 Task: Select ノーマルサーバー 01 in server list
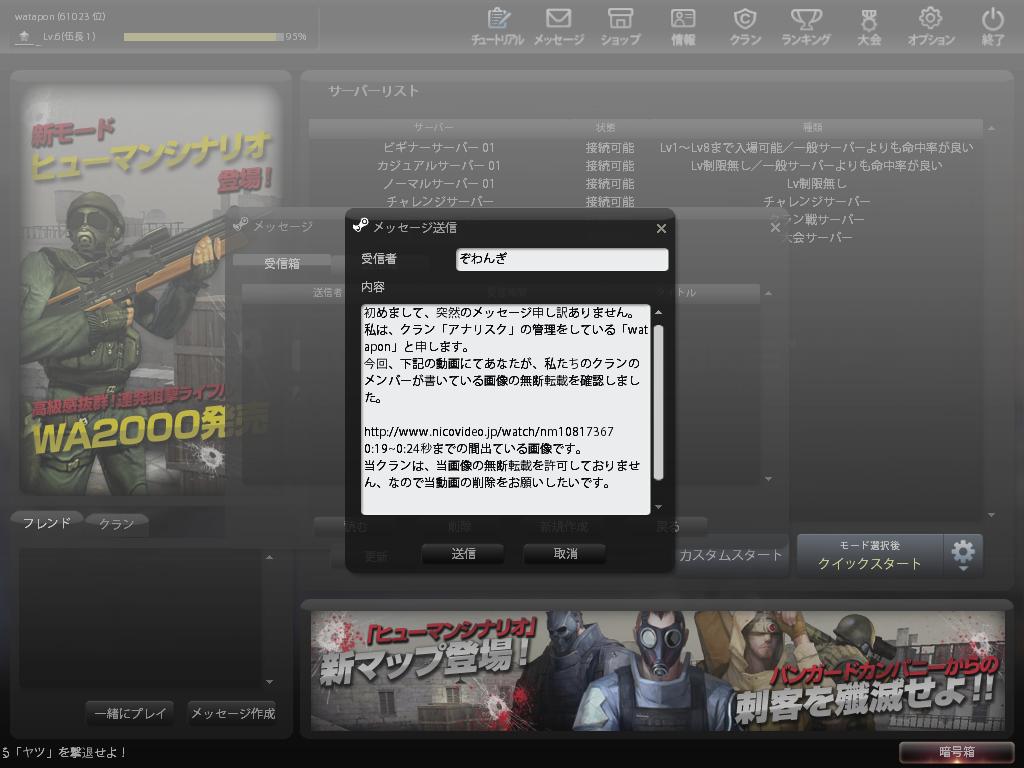pos(438,184)
